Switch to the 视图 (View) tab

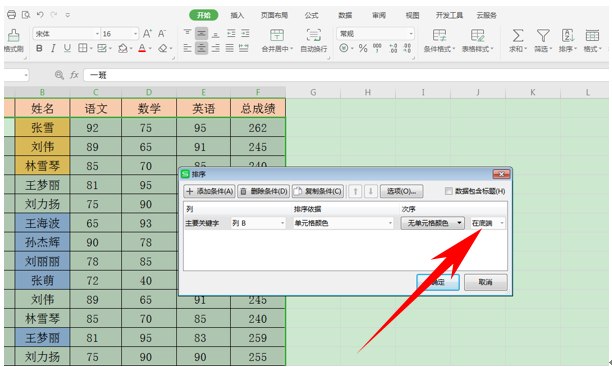(412, 15)
